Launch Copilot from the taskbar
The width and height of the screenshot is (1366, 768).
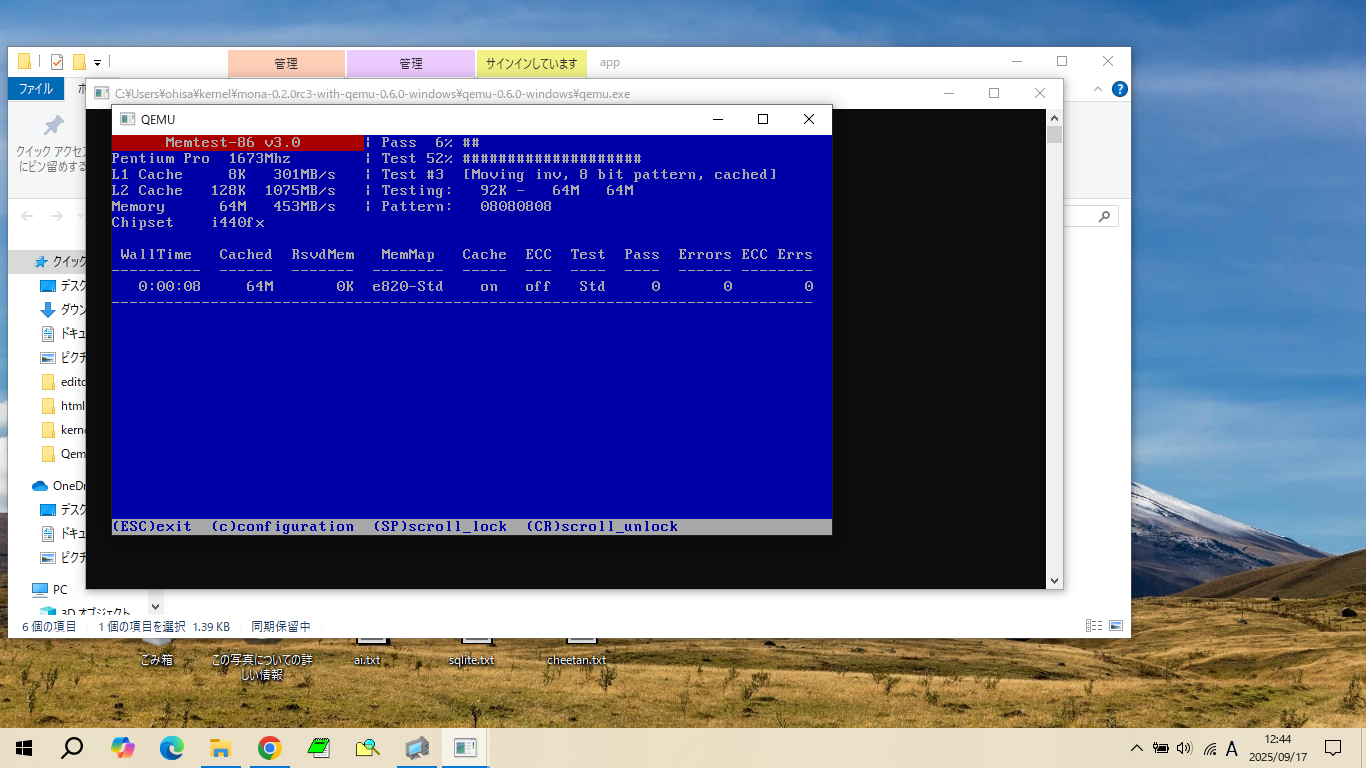[x=122, y=748]
